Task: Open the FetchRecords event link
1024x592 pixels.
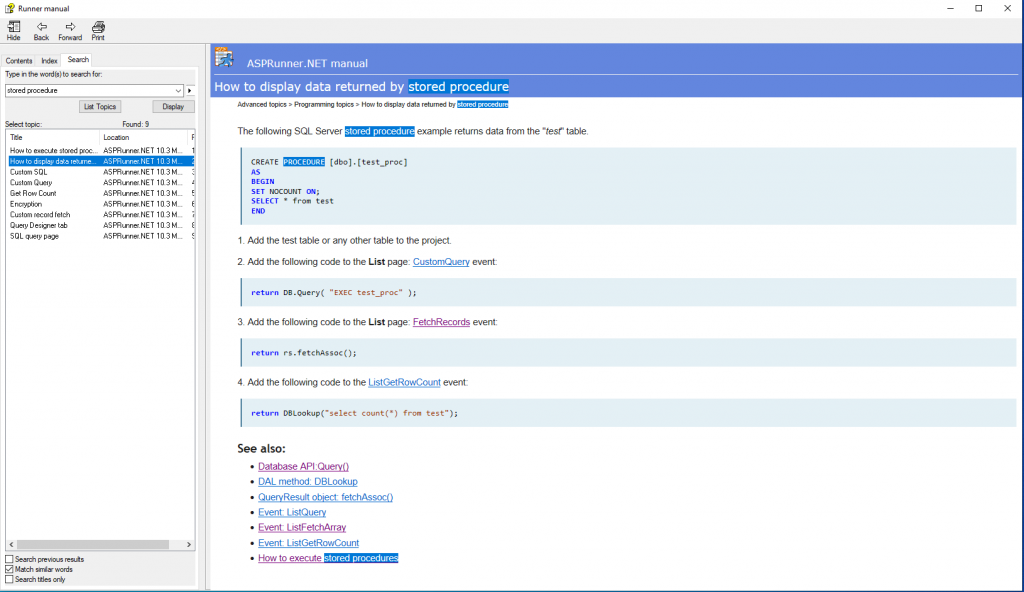Action: pos(441,322)
